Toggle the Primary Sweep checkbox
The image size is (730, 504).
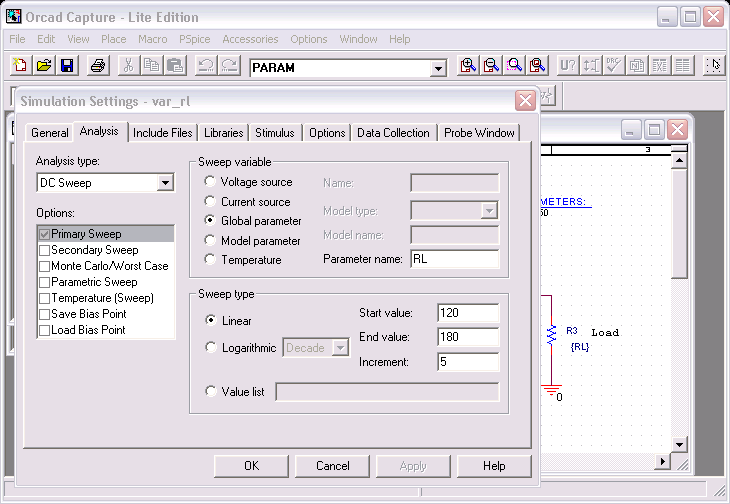click(x=45, y=234)
